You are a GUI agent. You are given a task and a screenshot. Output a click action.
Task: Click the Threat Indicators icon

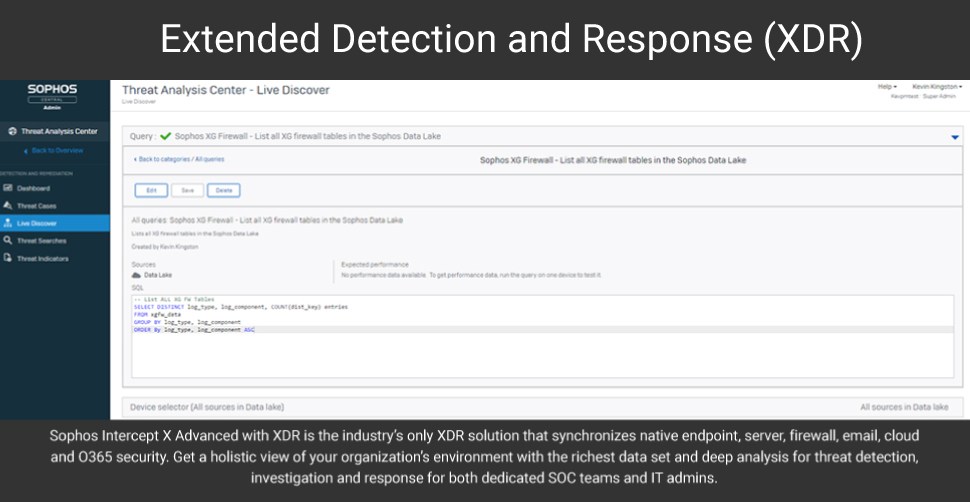(7, 258)
